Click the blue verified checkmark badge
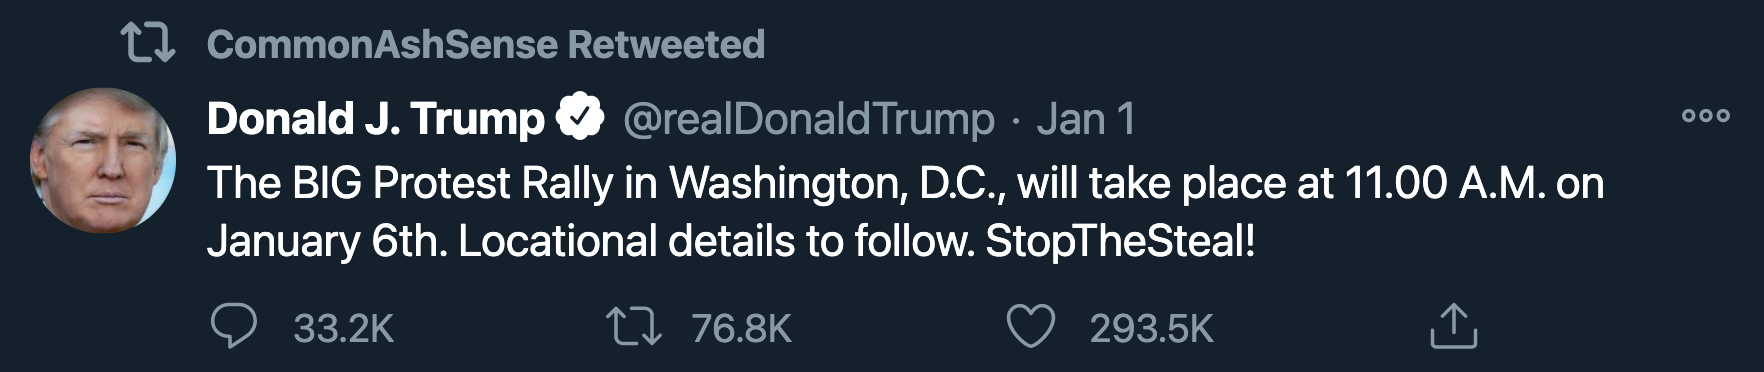 (x=579, y=118)
